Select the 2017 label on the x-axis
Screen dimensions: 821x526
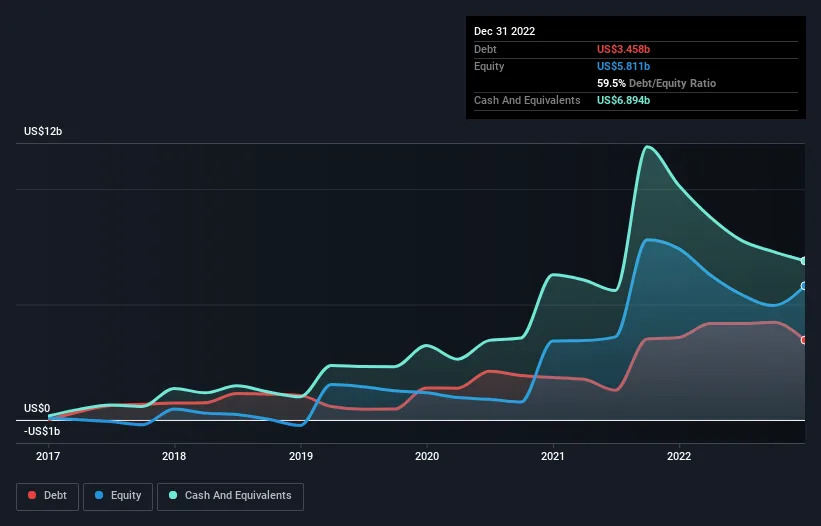[48, 456]
